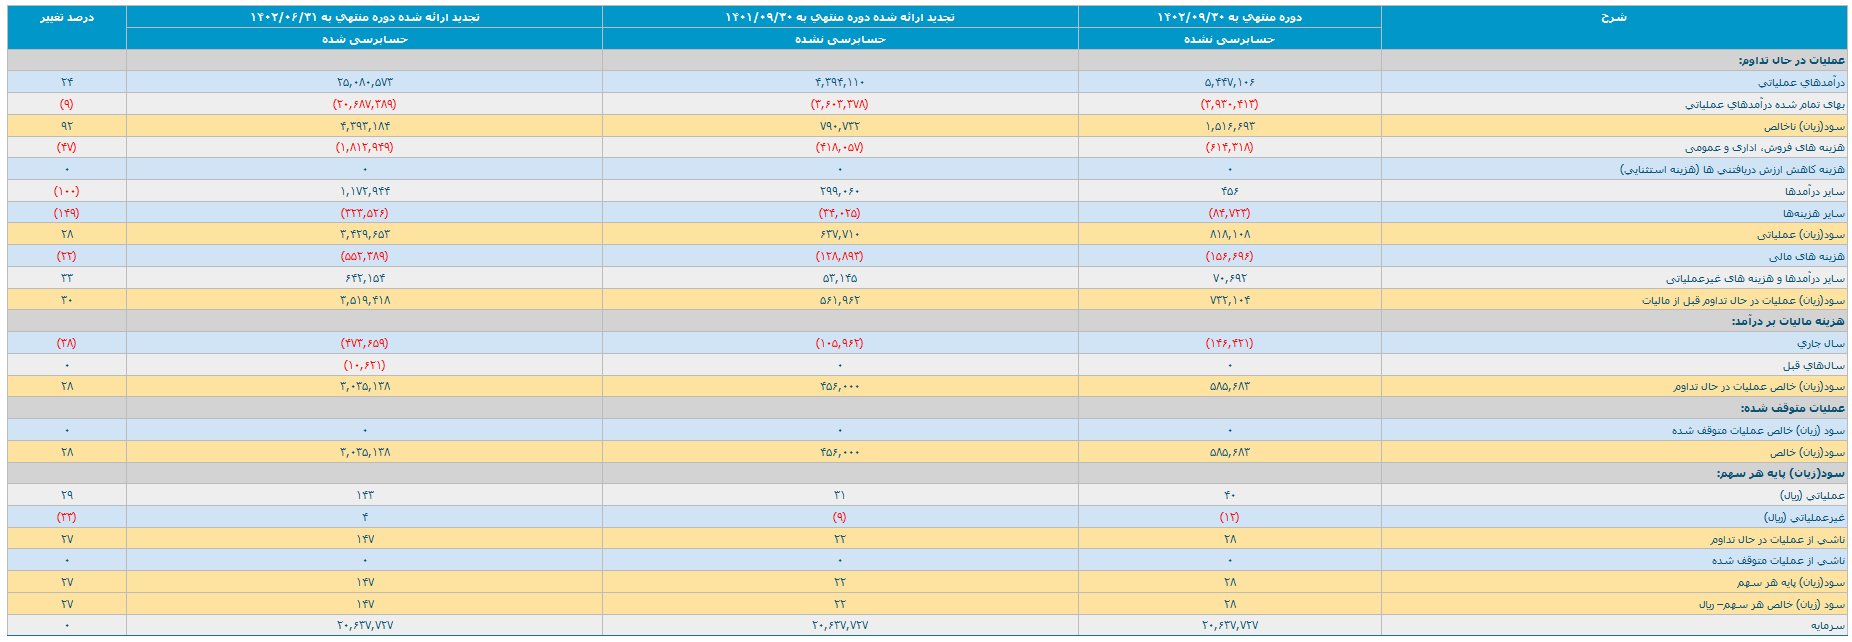Image resolution: width=1852 pixels, height=642 pixels.
Task: Click the 'سرمایه' row label
Action: [1827, 625]
